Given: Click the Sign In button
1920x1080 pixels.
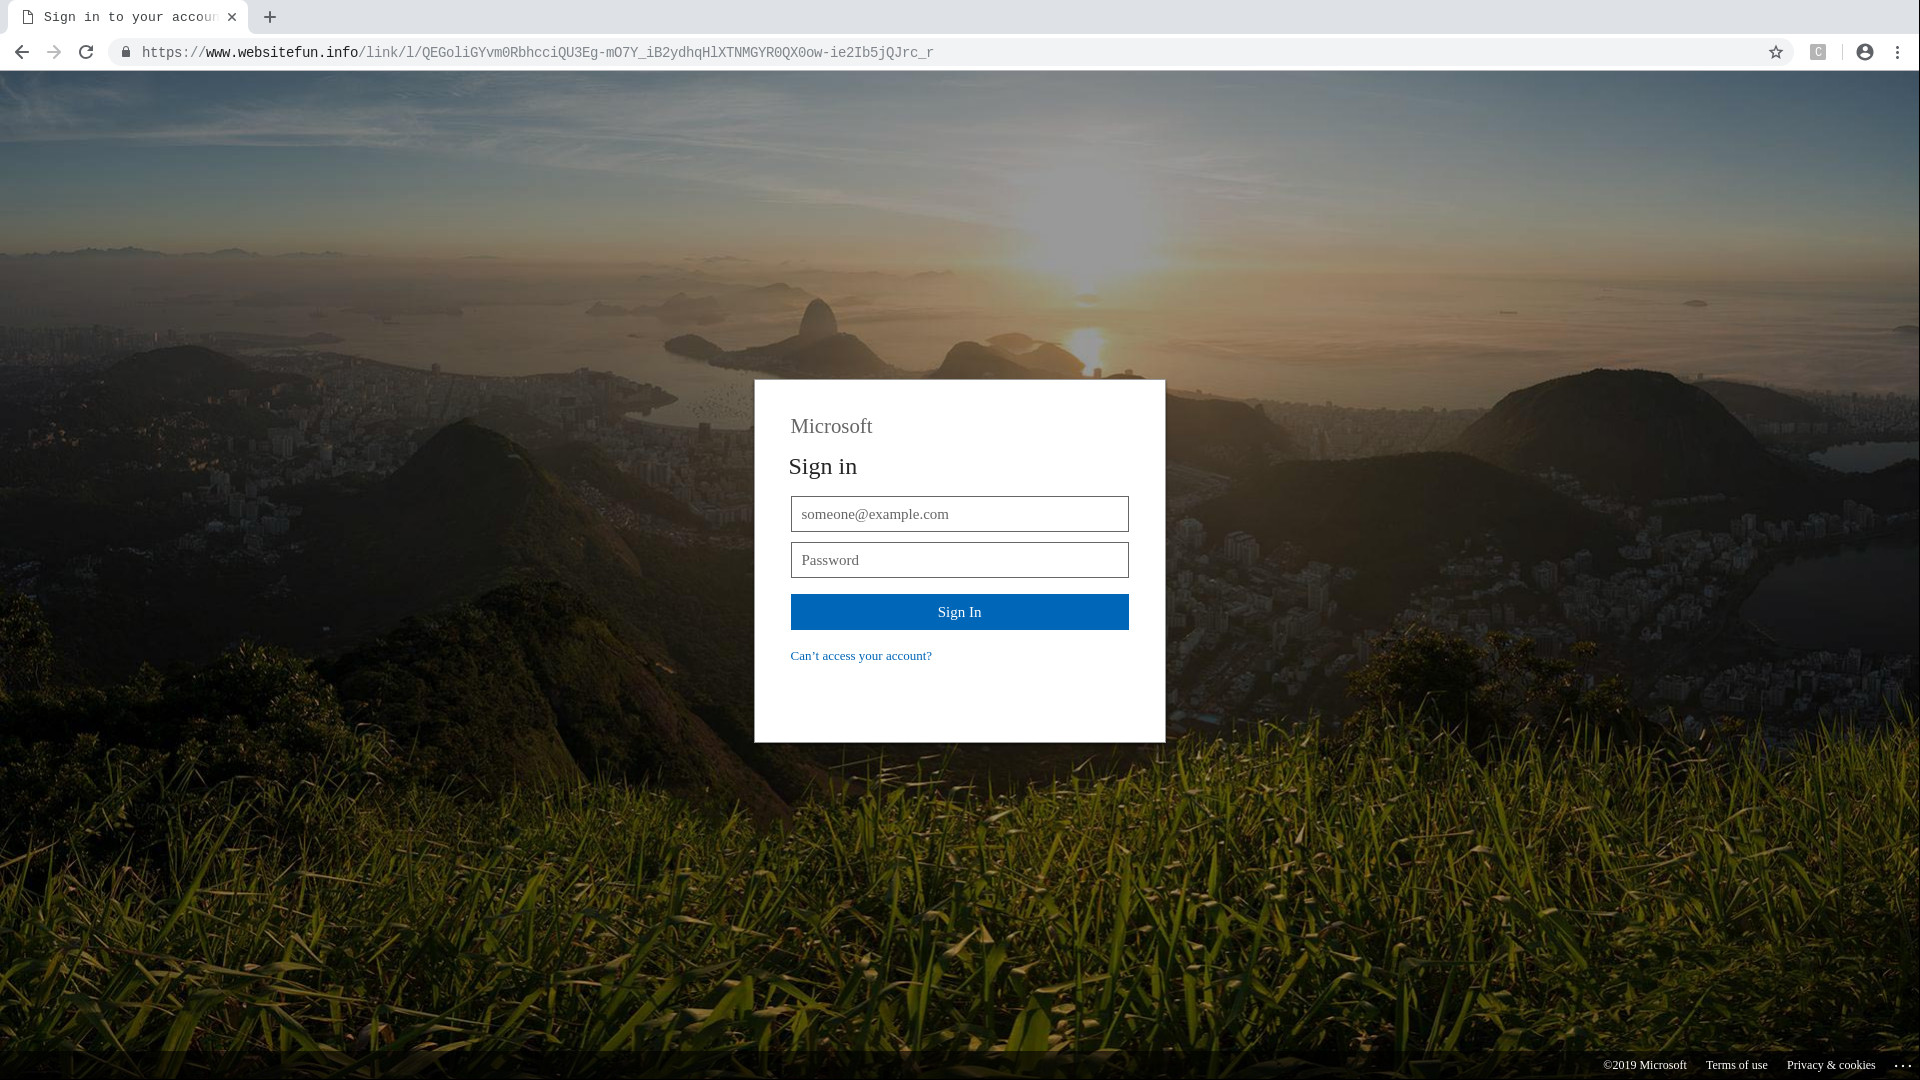Looking at the screenshot, I should click(x=959, y=612).
